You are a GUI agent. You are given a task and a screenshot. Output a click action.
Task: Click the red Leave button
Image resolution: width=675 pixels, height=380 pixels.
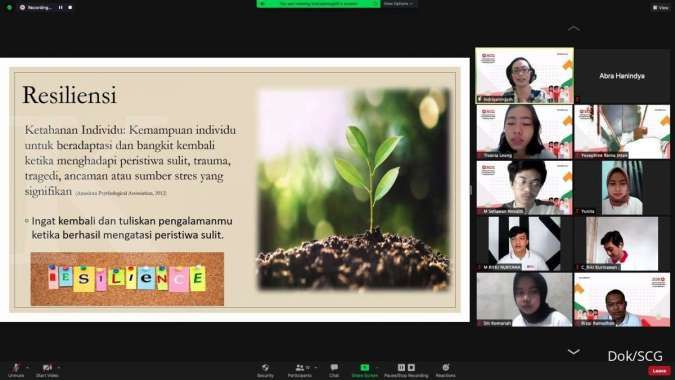pos(659,371)
